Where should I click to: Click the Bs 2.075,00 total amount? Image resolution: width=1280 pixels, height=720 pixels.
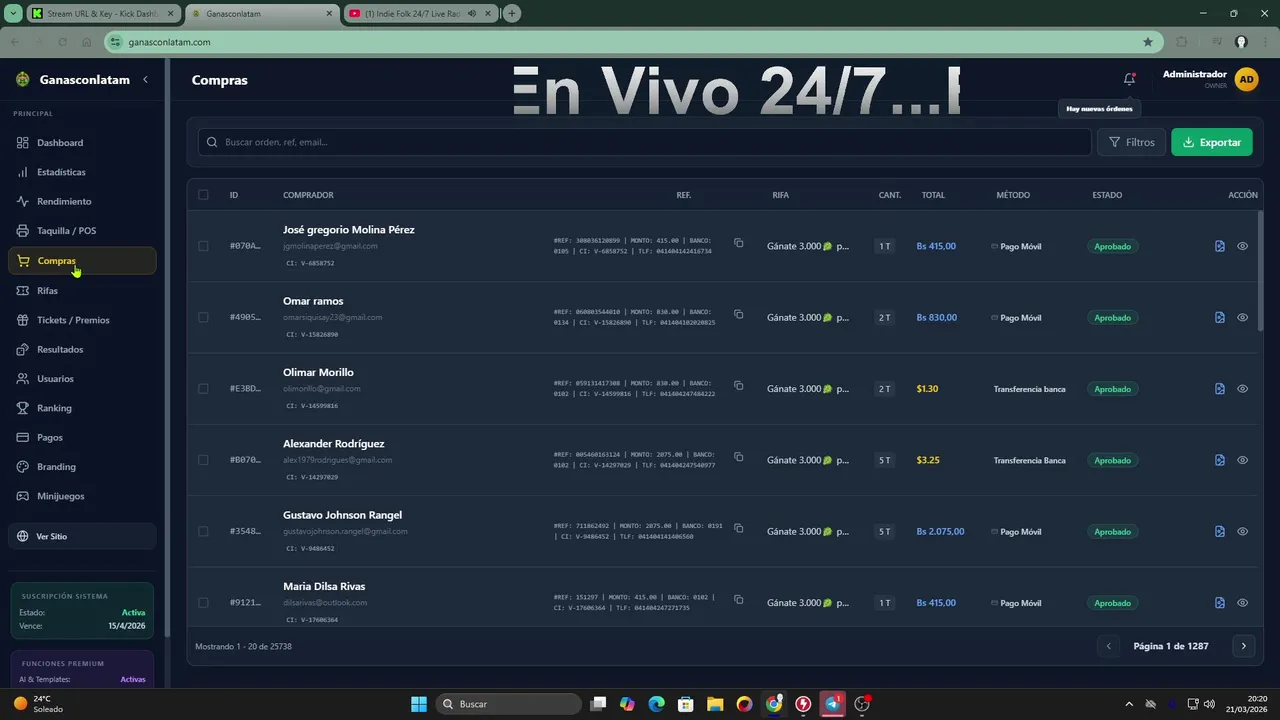point(940,532)
